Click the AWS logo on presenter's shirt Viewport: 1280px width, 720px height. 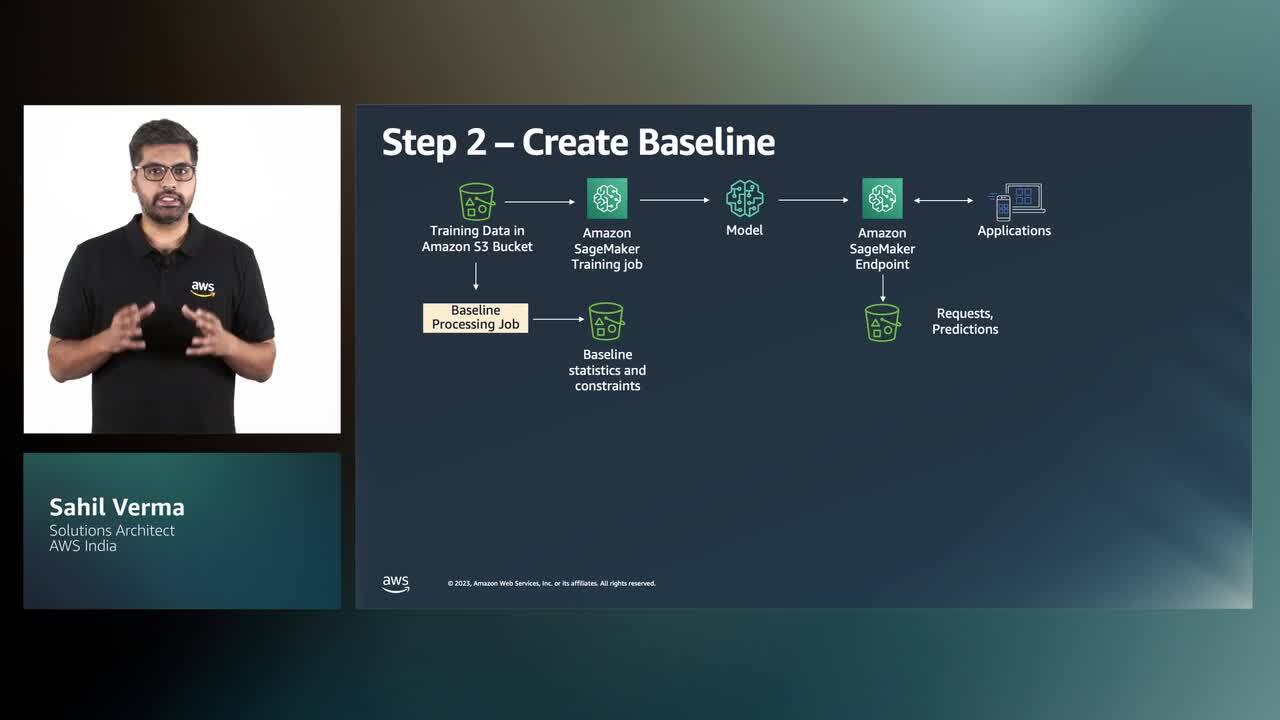(x=203, y=289)
